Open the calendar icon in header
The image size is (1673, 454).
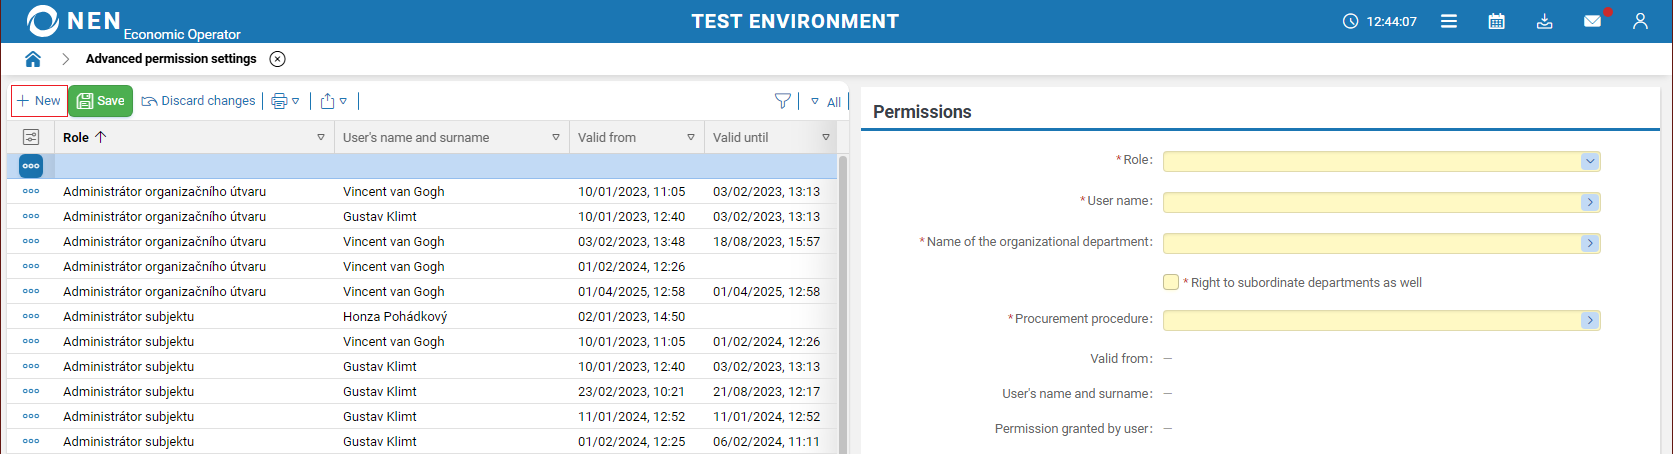tap(1496, 21)
